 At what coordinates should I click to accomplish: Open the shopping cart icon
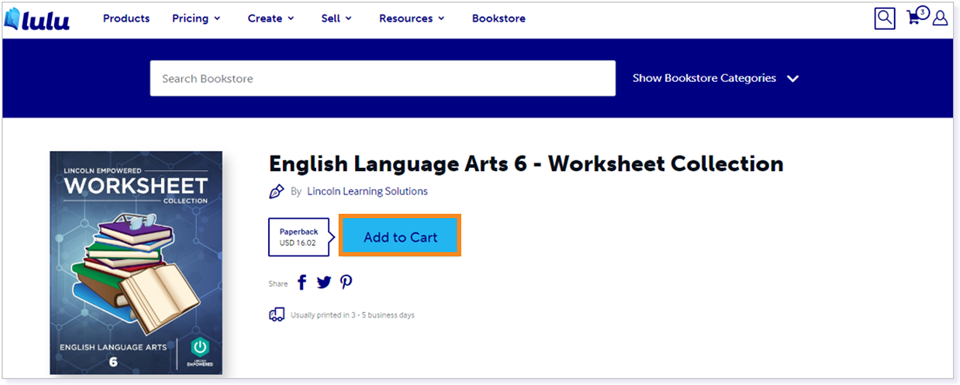click(917, 16)
